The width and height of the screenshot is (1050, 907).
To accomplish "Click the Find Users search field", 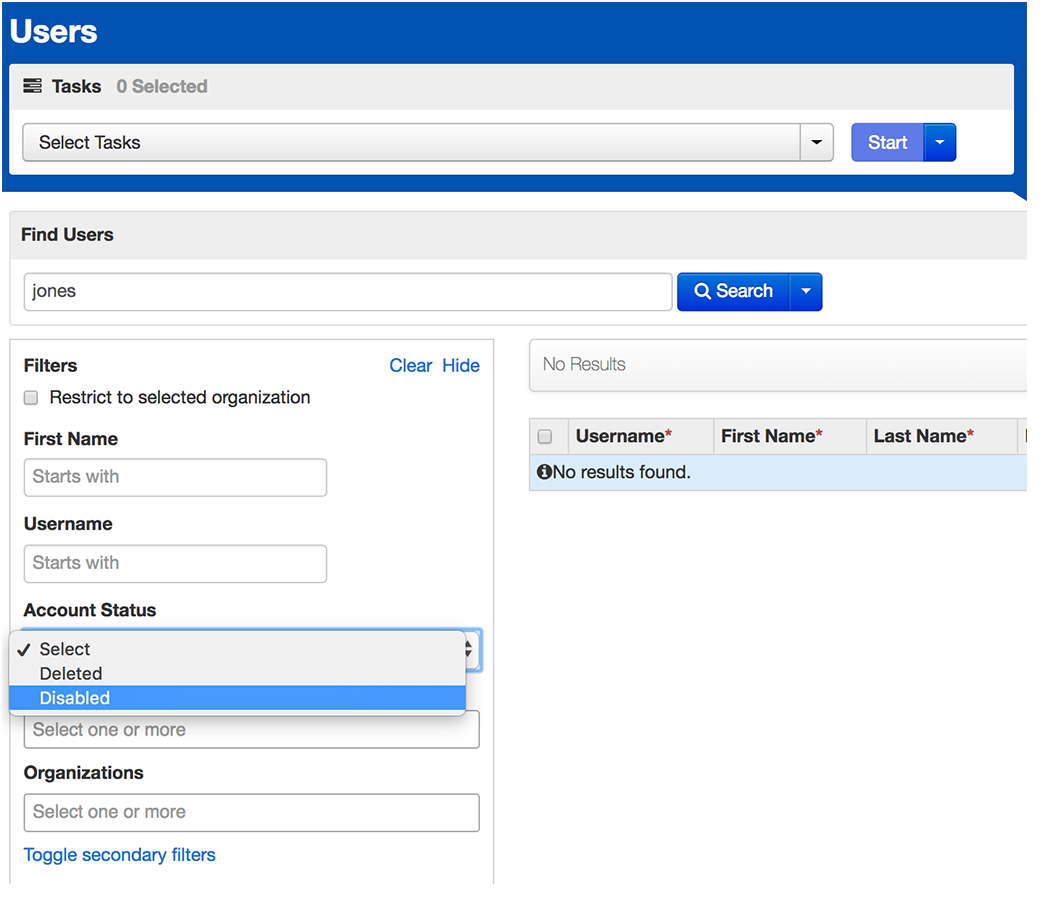I will 347,292.
